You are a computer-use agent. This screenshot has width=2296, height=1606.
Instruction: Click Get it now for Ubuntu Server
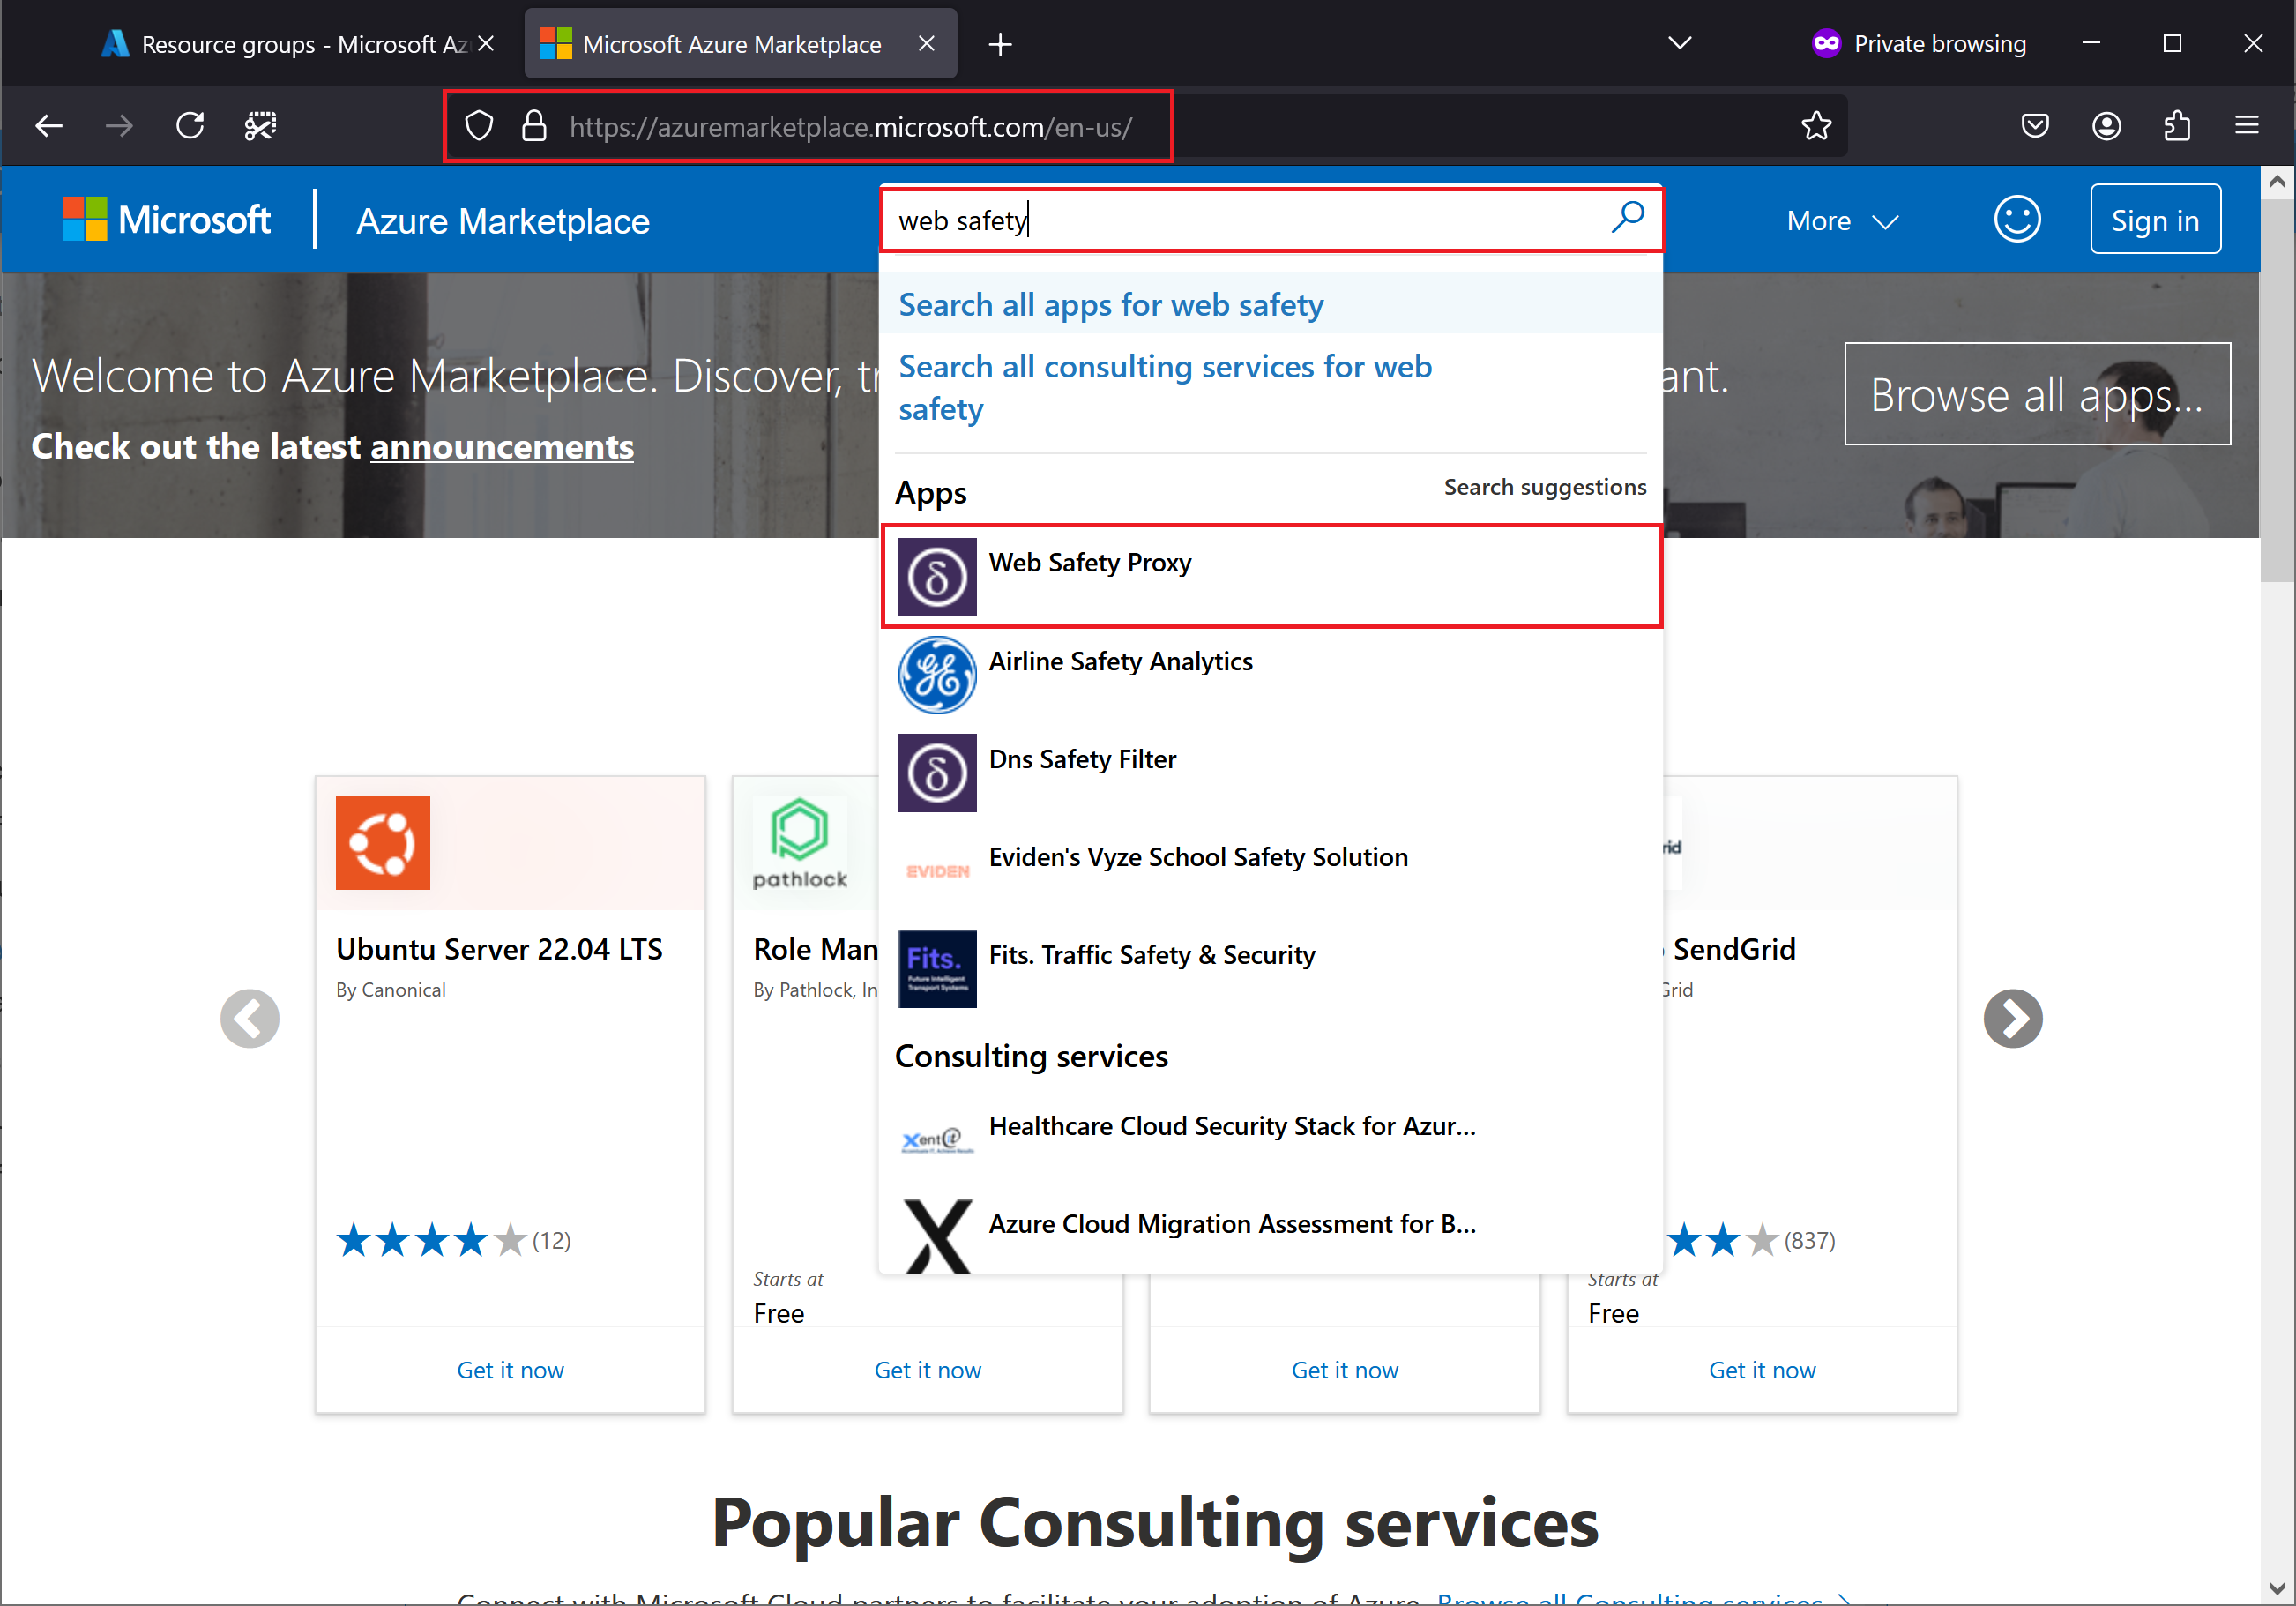[510, 1370]
